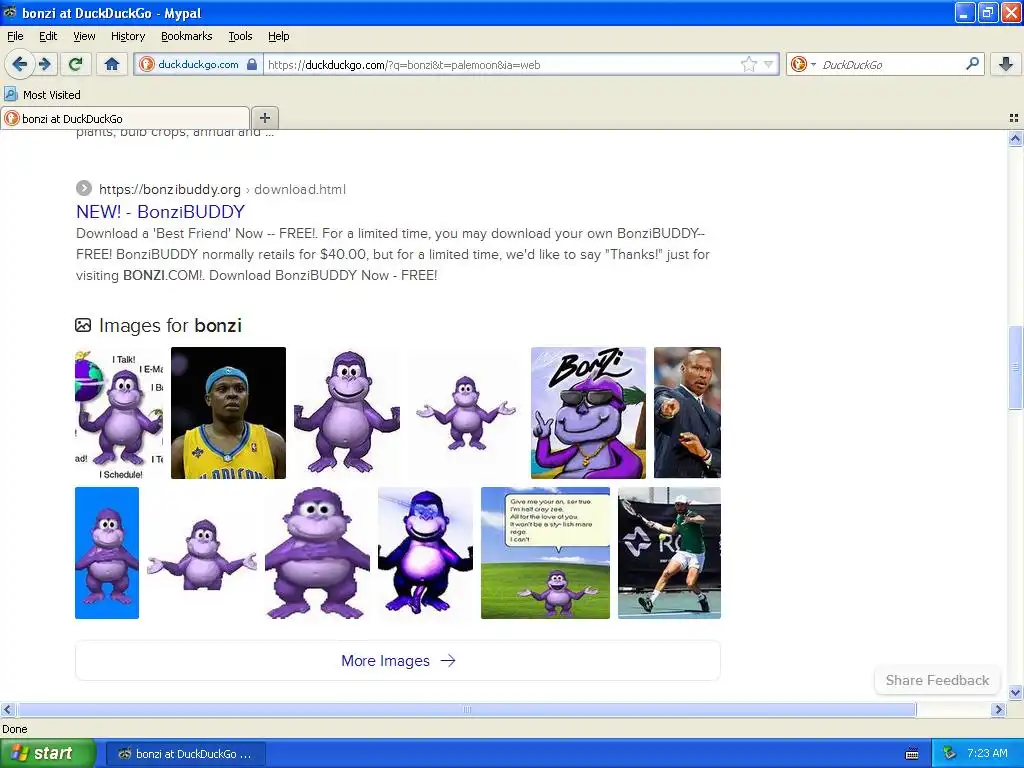1024x768 pixels.
Task: Click the network tray icon near clock
Action: click(x=949, y=754)
